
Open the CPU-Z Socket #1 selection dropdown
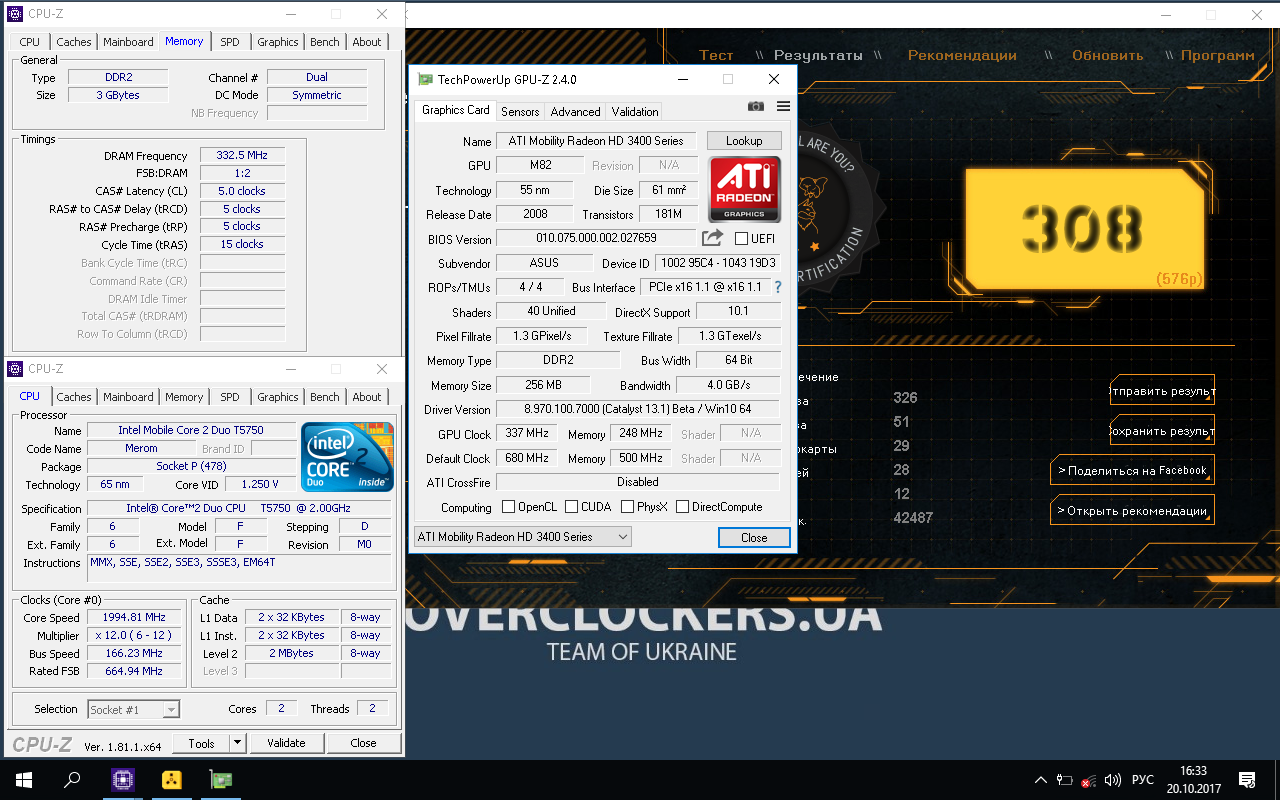point(134,709)
